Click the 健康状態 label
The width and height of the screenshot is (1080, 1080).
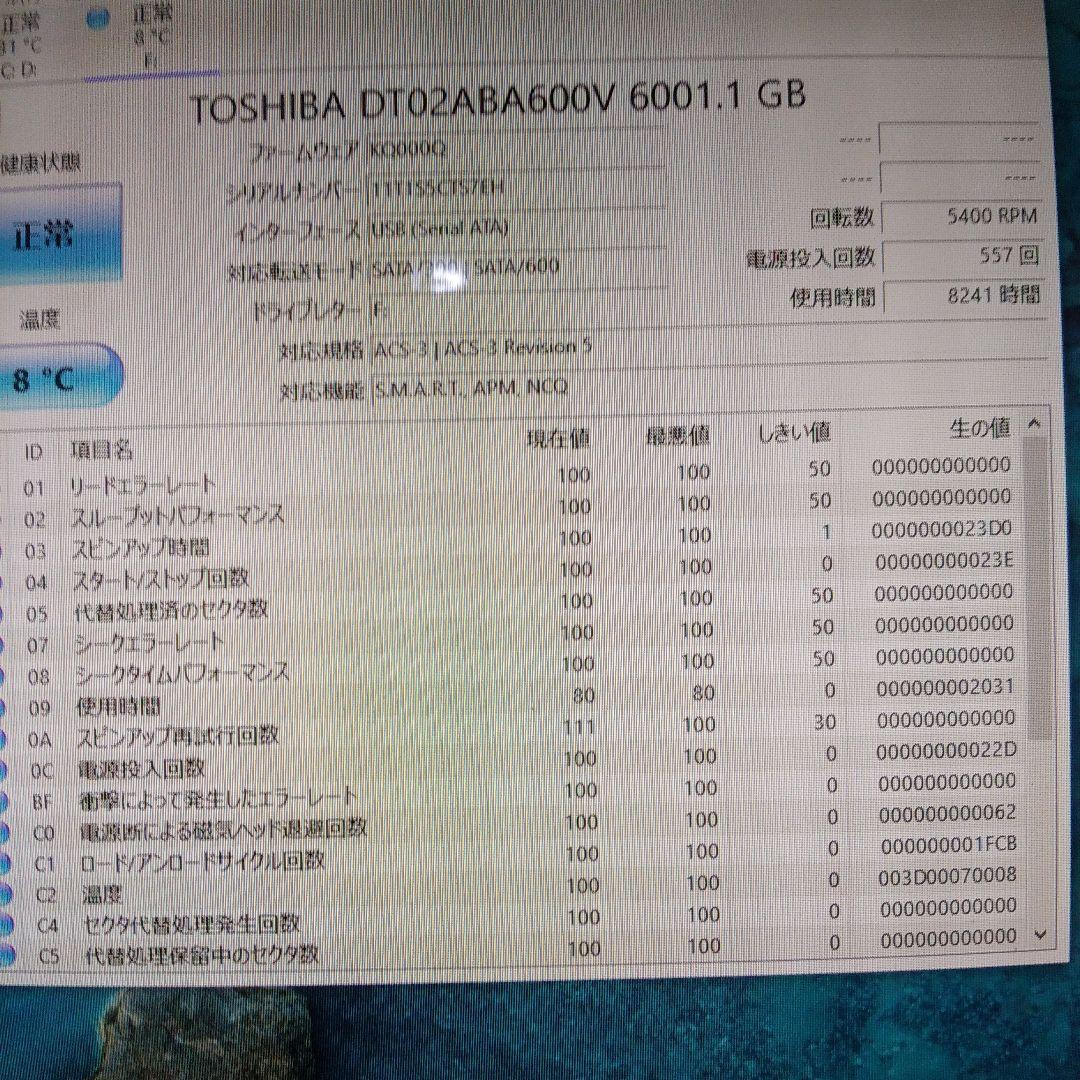tap(40, 163)
